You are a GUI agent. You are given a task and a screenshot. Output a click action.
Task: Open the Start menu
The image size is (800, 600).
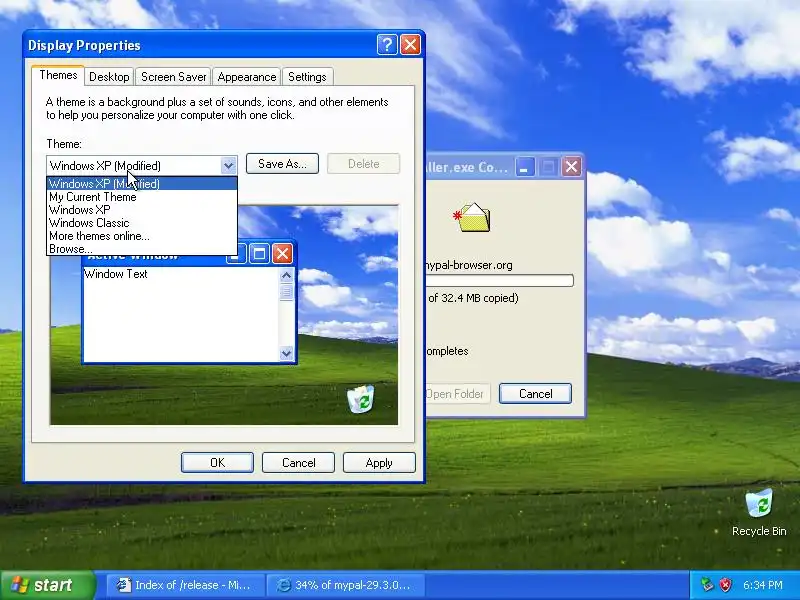48,585
